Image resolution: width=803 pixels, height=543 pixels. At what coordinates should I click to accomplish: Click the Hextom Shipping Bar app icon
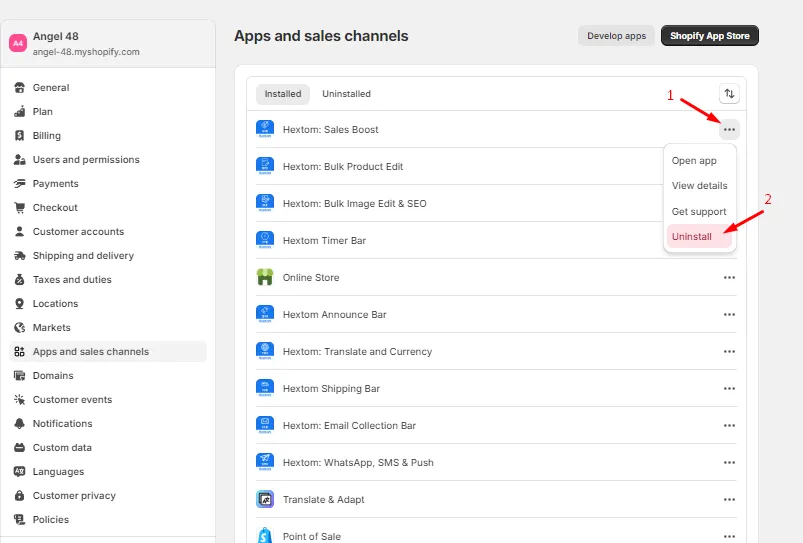[x=265, y=388]
